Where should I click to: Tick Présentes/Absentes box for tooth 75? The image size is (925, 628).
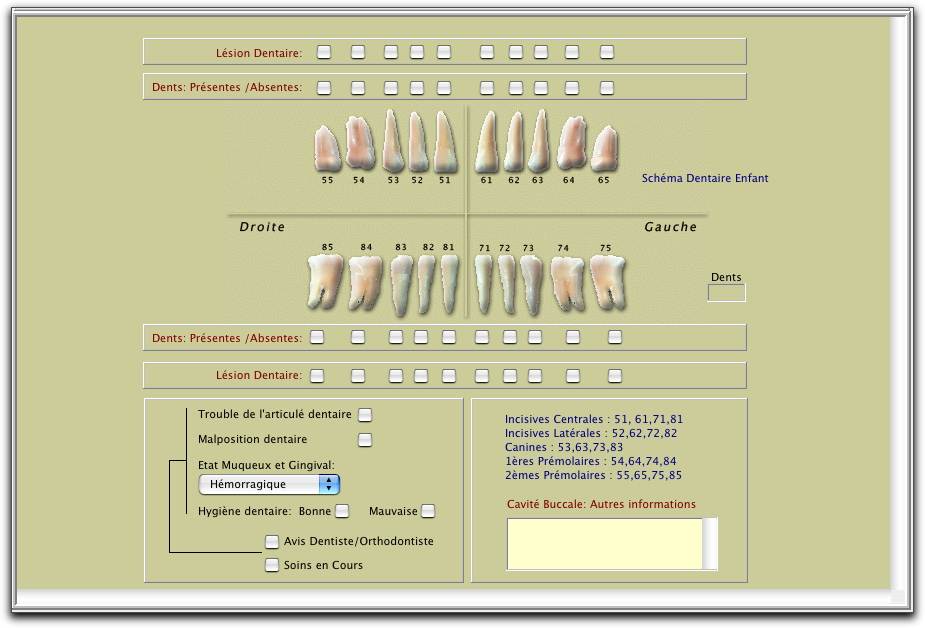point(615,337)
